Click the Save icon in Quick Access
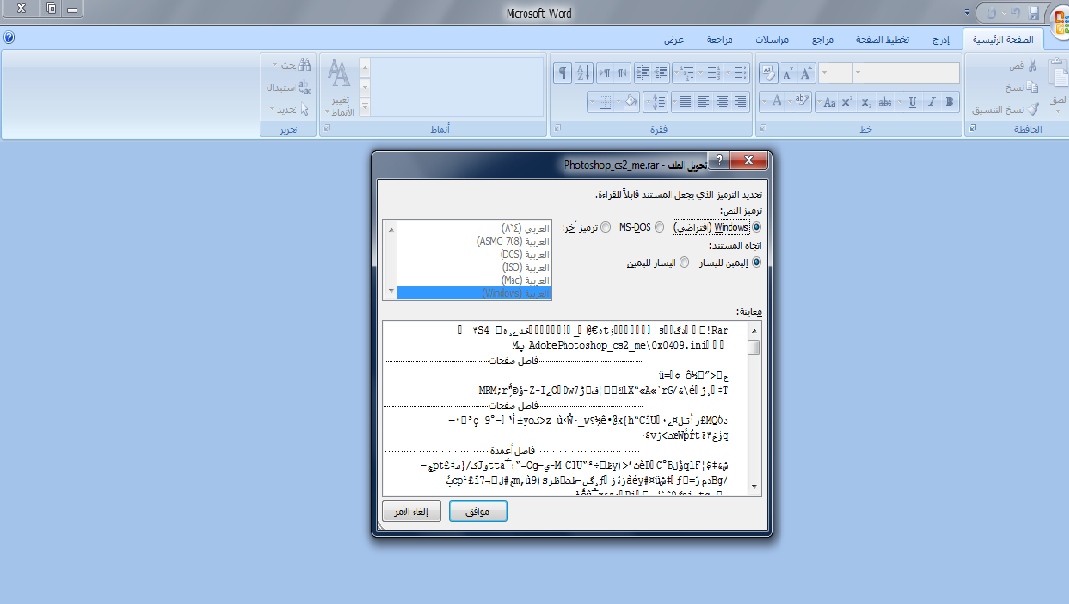This screenshot has height=604, width=1069. (x=1034, y=12)
